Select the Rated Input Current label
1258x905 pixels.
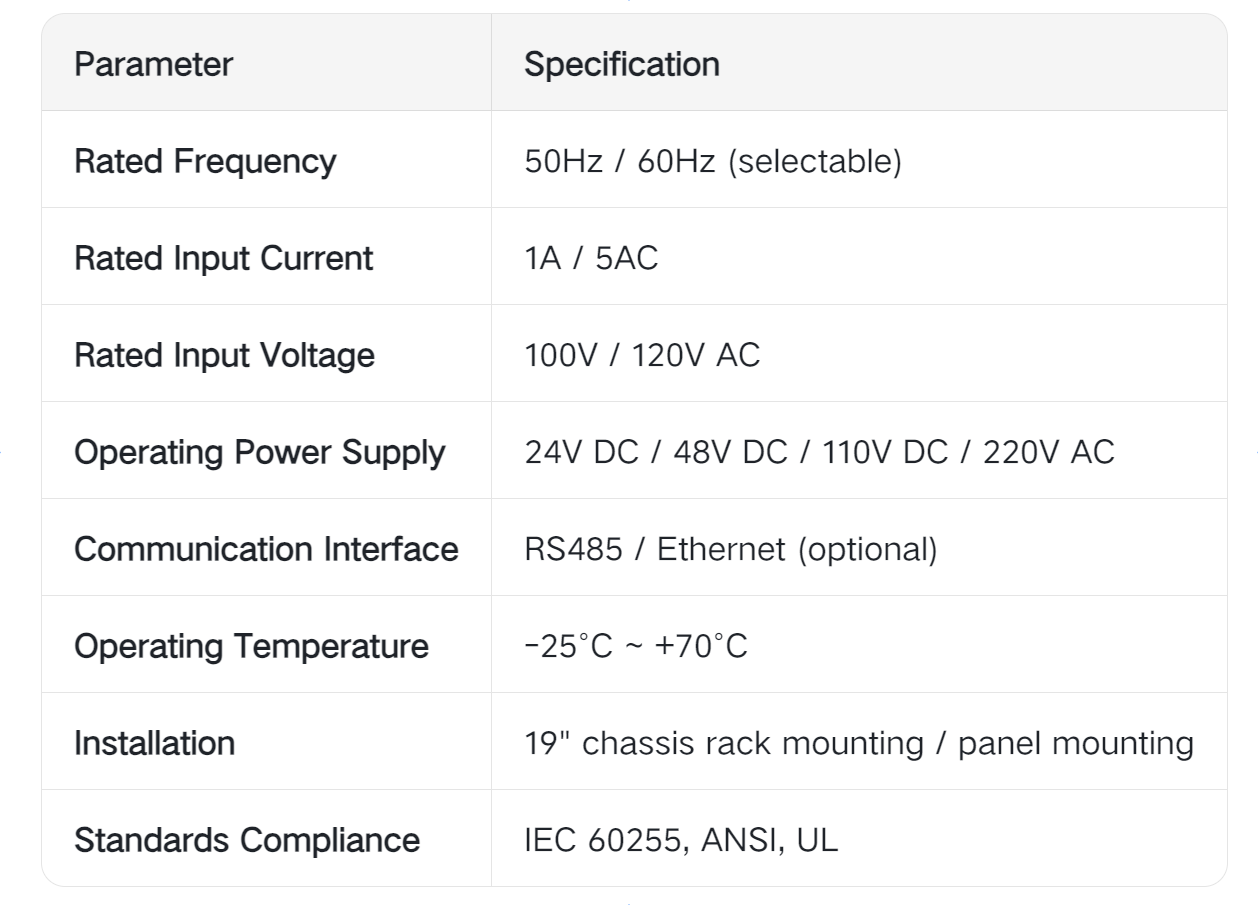click(x=223, y=259)
